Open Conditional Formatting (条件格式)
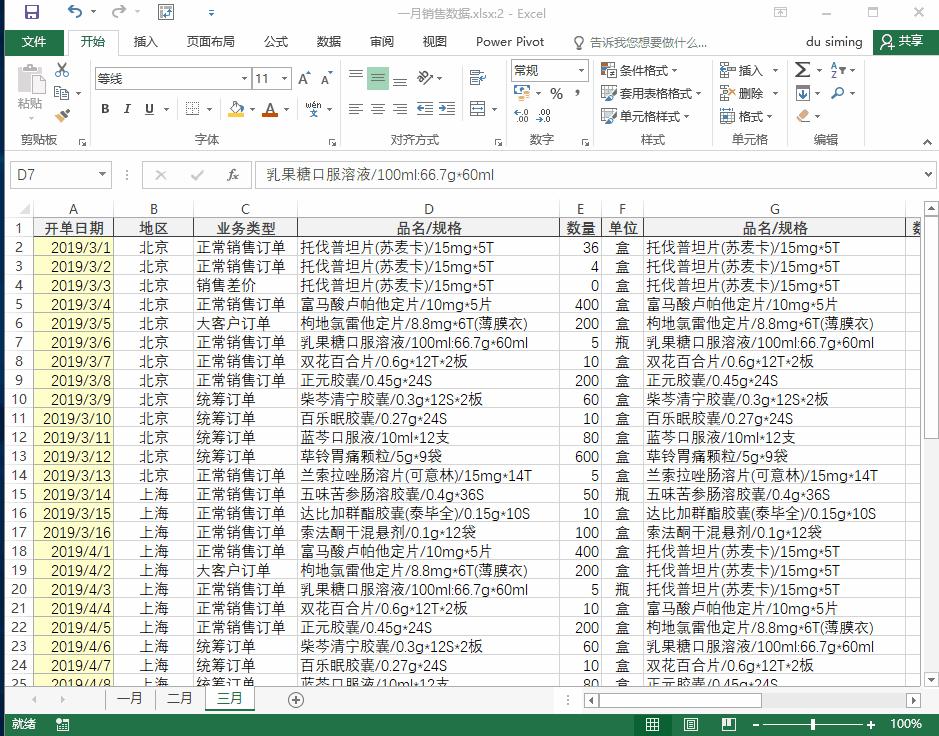 (638, 71)
